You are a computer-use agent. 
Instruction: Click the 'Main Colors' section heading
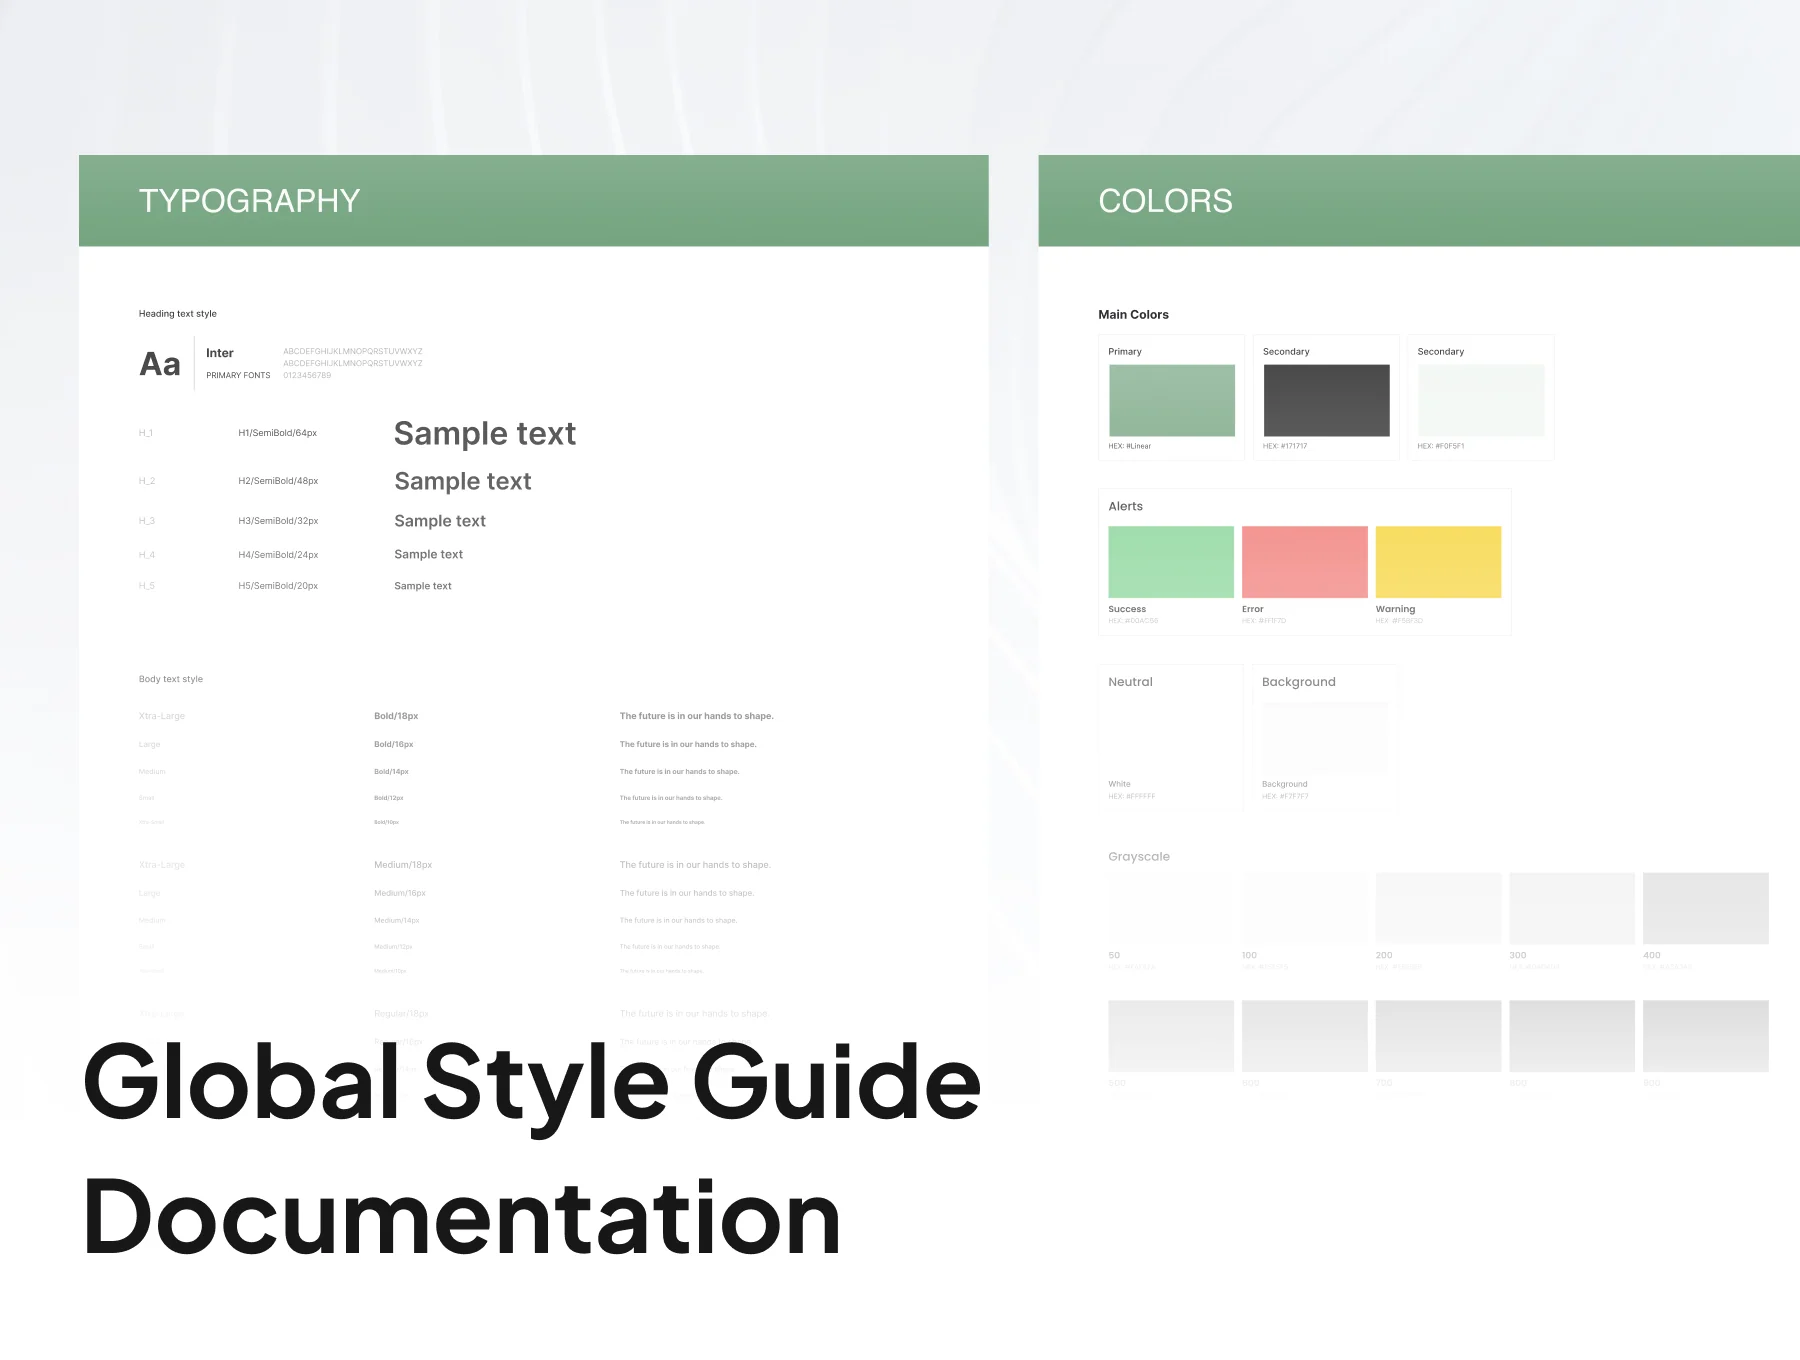click(1133, 315)
